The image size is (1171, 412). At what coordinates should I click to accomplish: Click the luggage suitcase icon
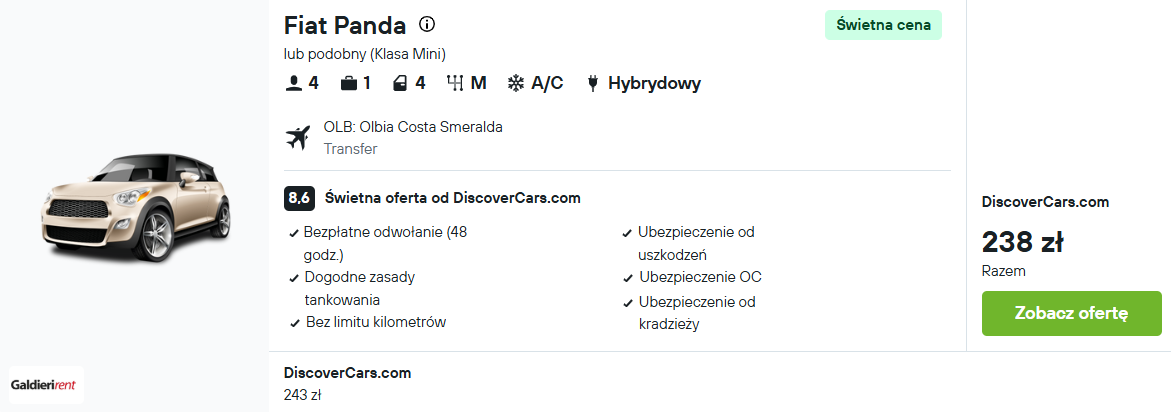[348, 84]
